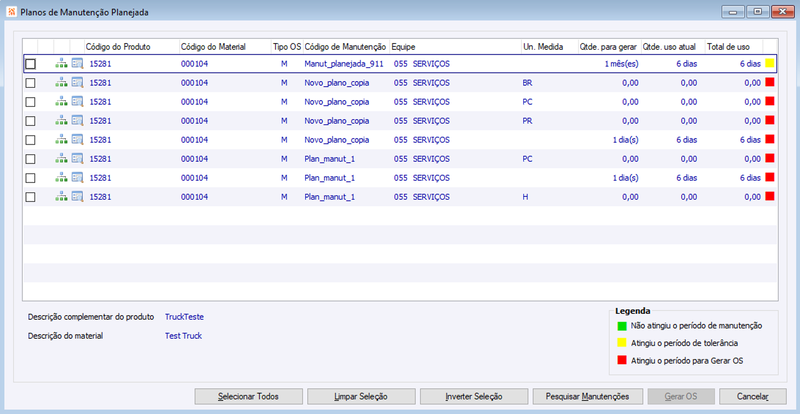Check the Plan_manut_1 PC row checkbox

(31, 159)
